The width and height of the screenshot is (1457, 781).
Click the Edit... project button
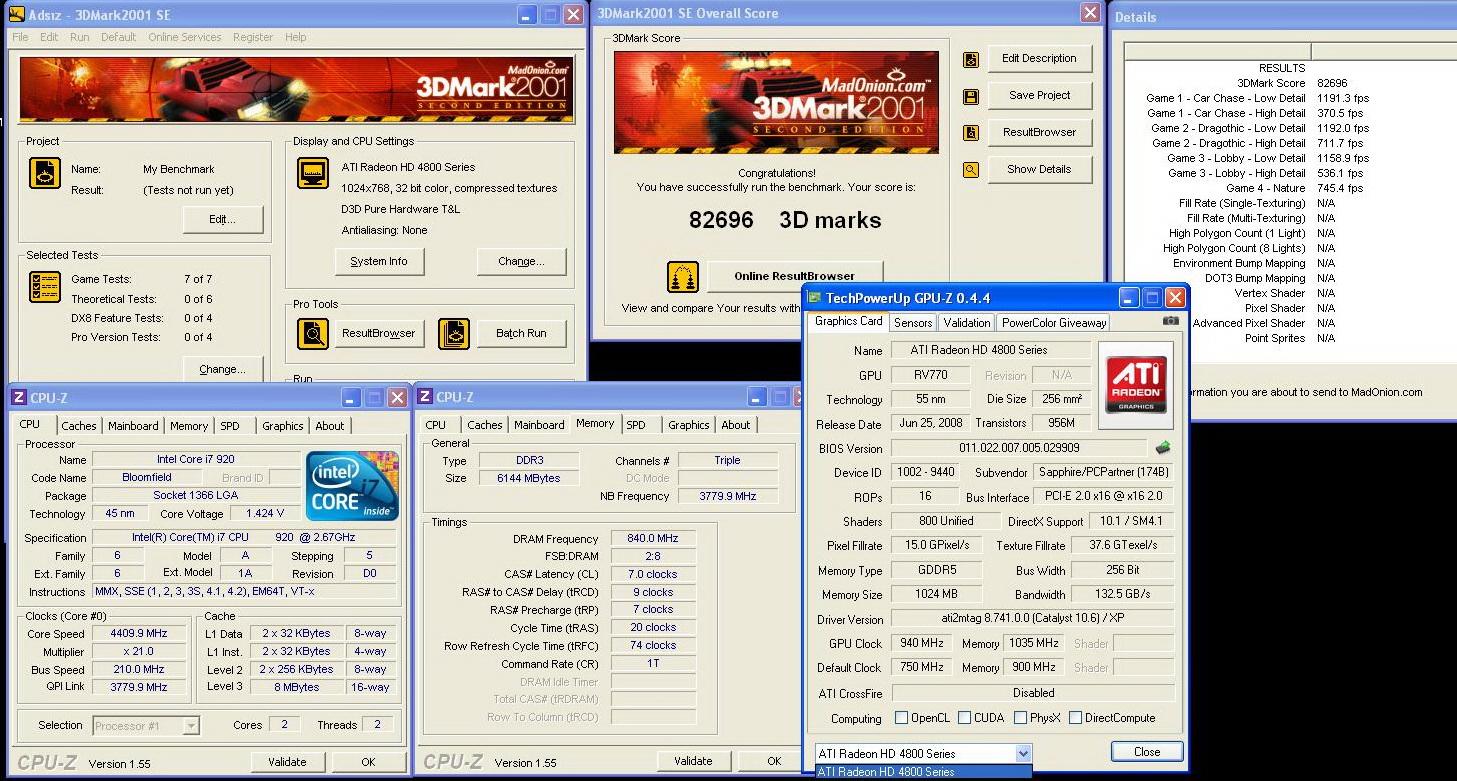coord(223,219)
